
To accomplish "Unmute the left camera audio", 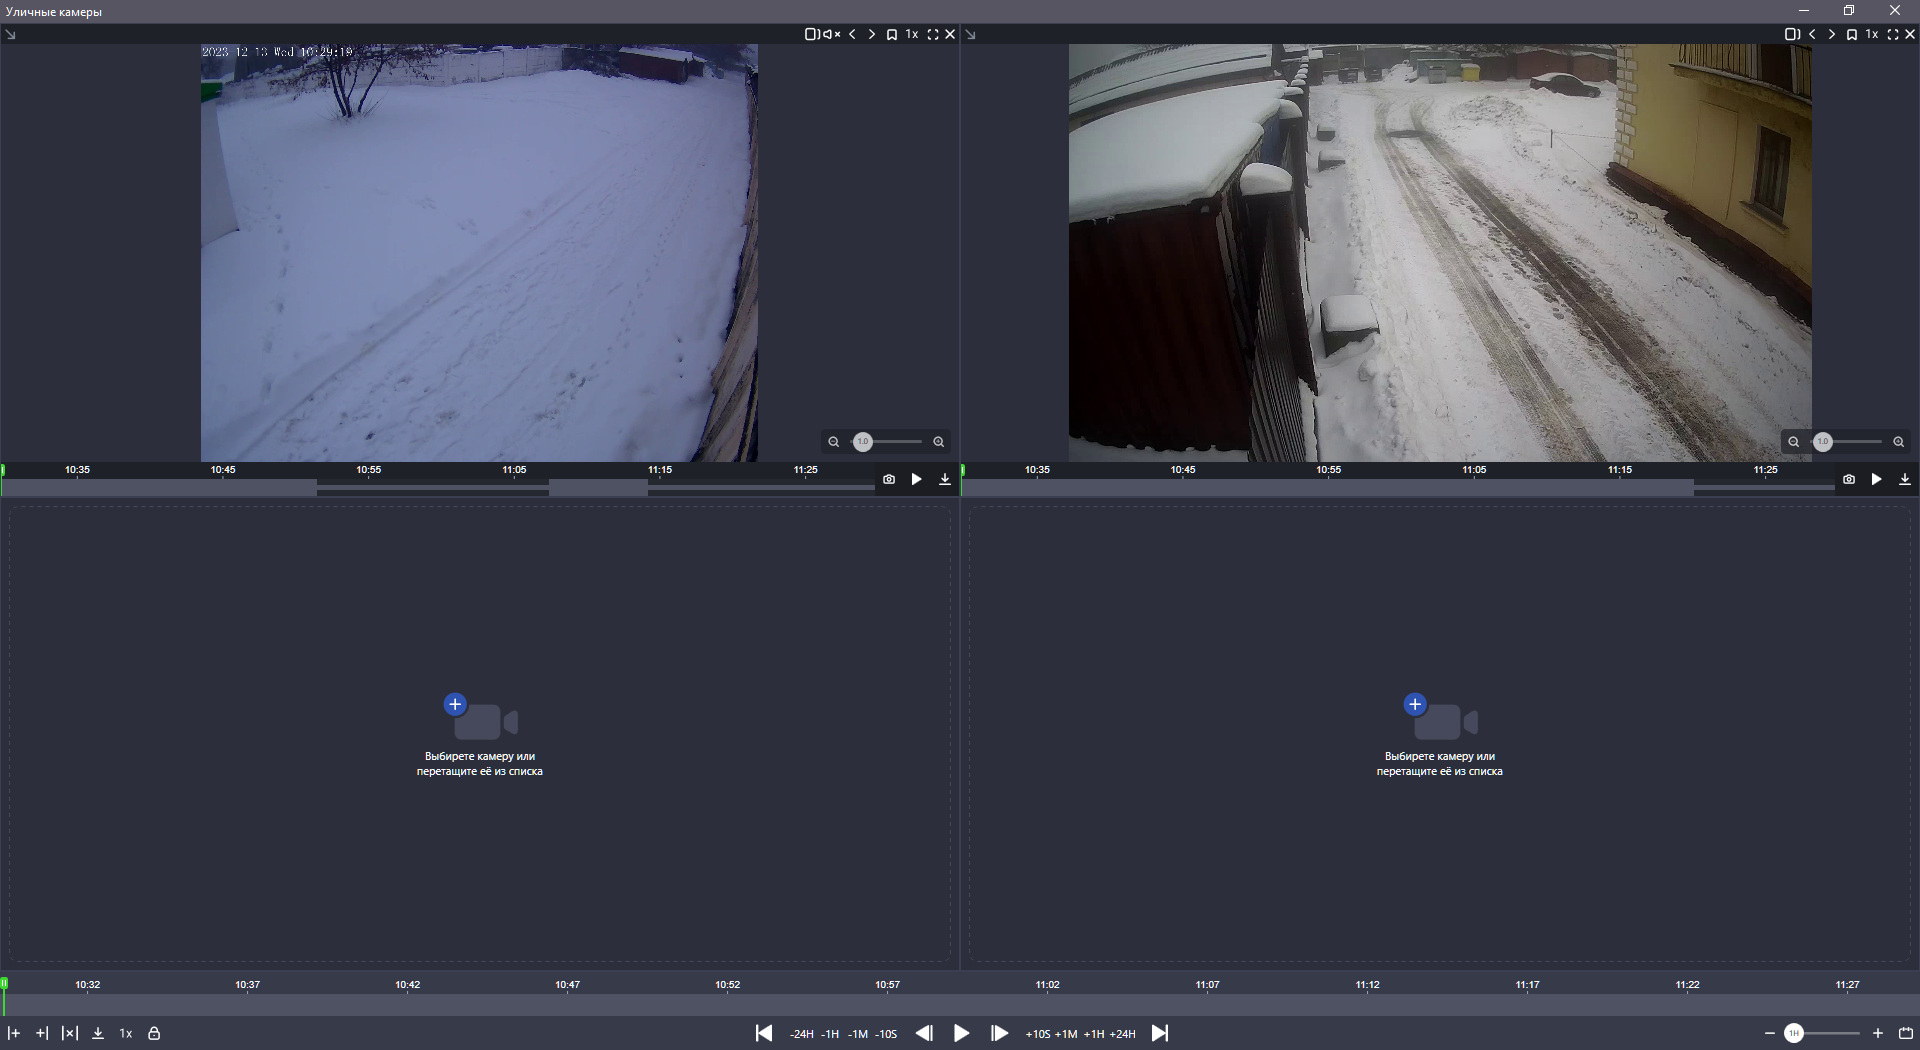I will [x=831, y=34].
